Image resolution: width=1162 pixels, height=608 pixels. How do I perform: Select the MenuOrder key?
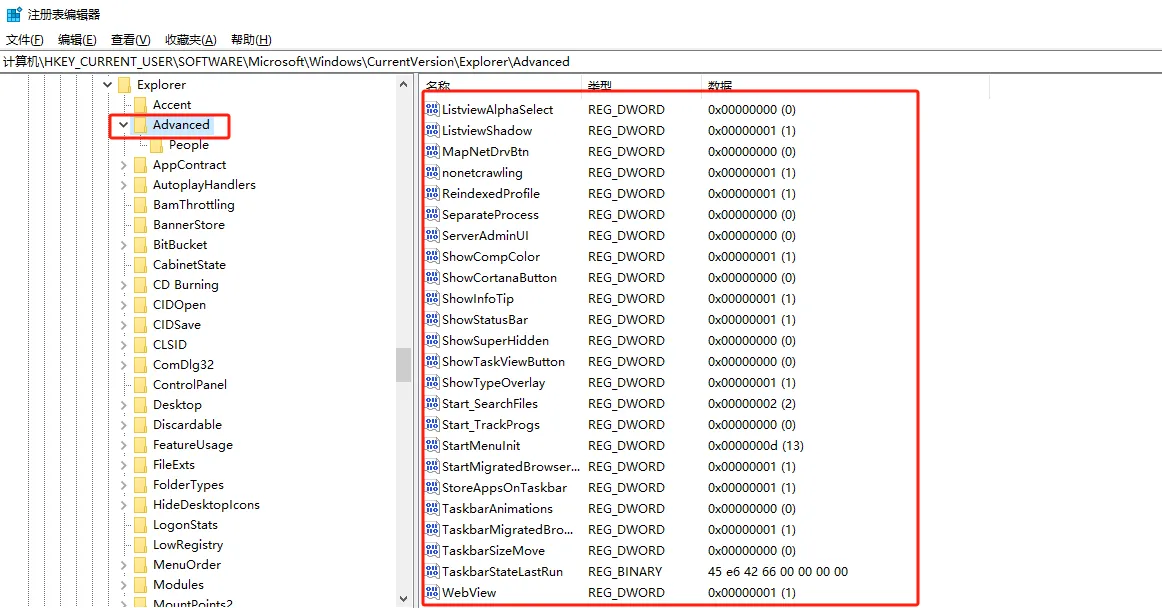tap(187, 565)
